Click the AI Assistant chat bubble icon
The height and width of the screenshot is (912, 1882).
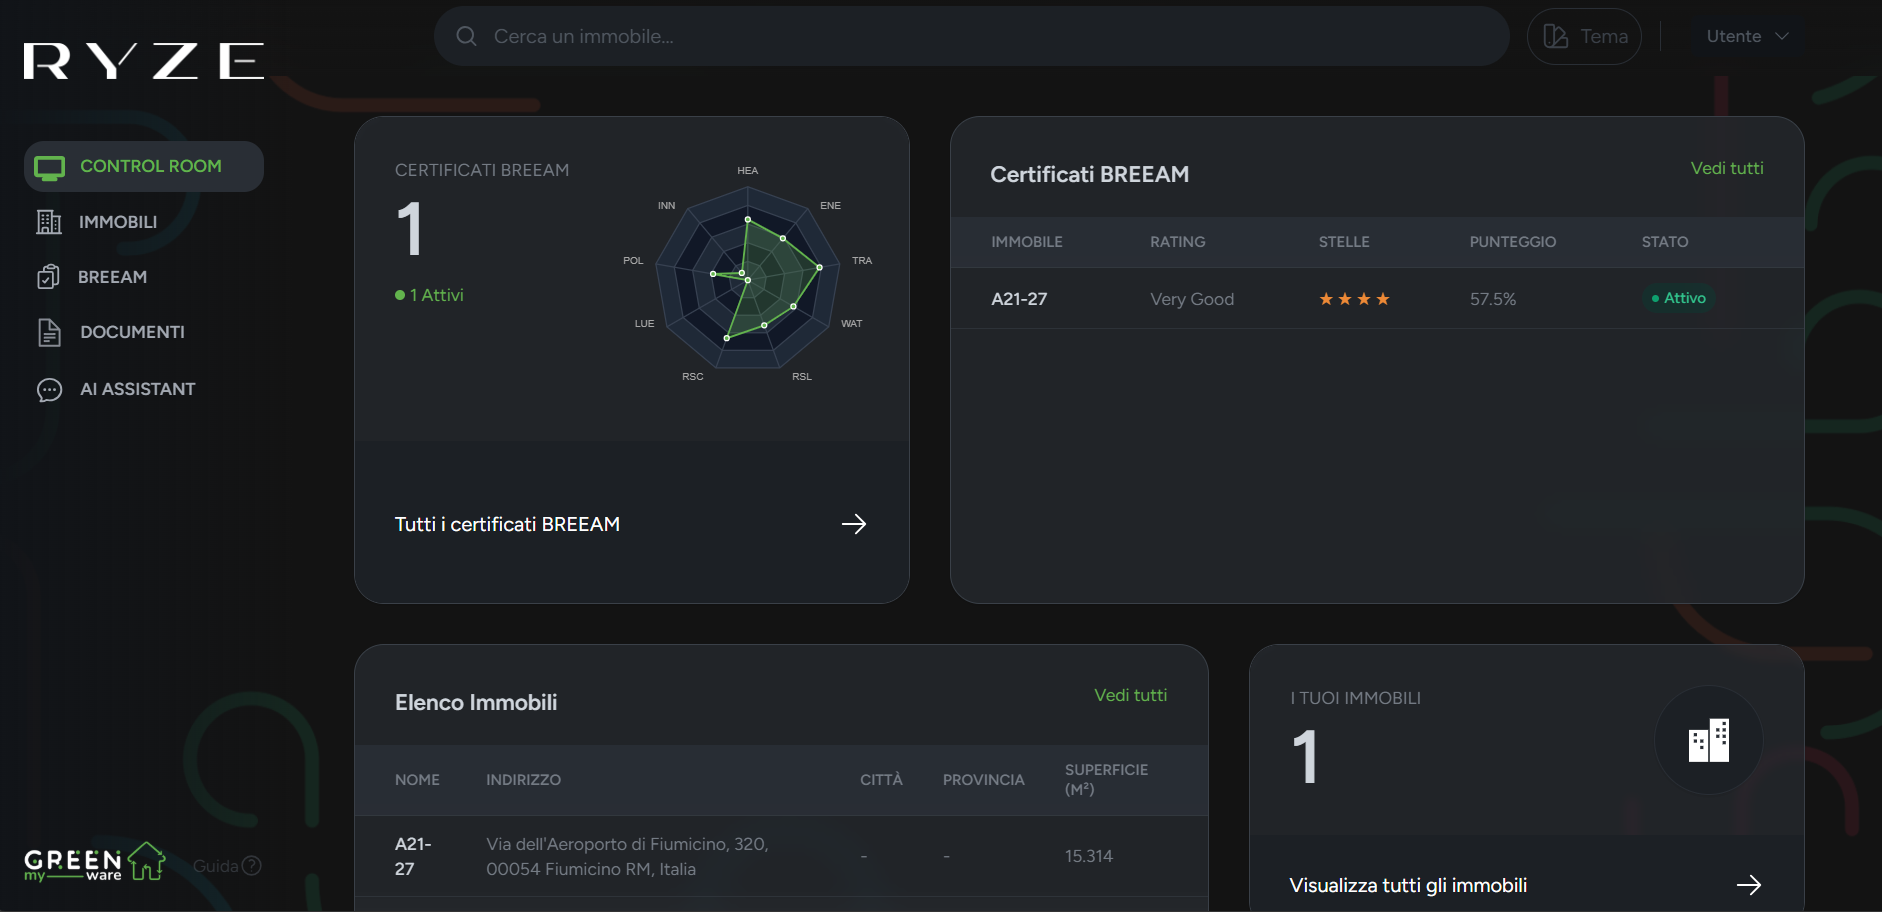pos(49,390)
